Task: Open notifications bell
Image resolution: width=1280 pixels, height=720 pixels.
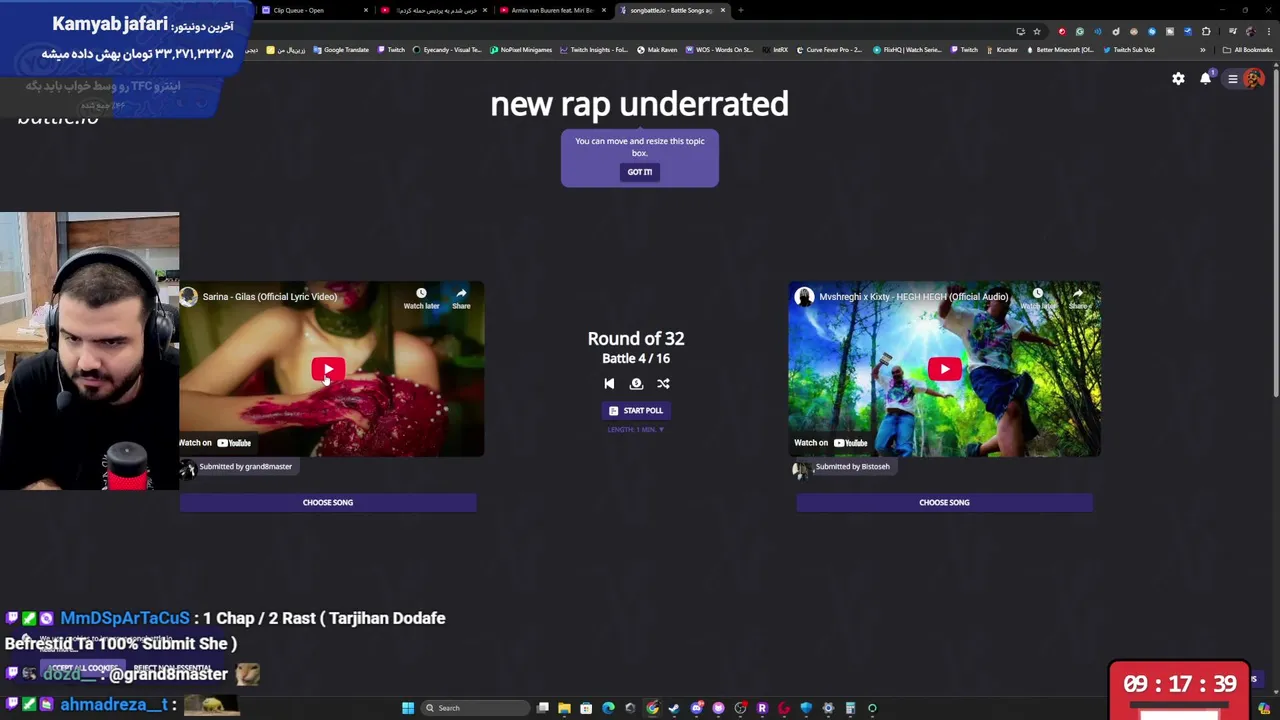Action: [1205, 79]
